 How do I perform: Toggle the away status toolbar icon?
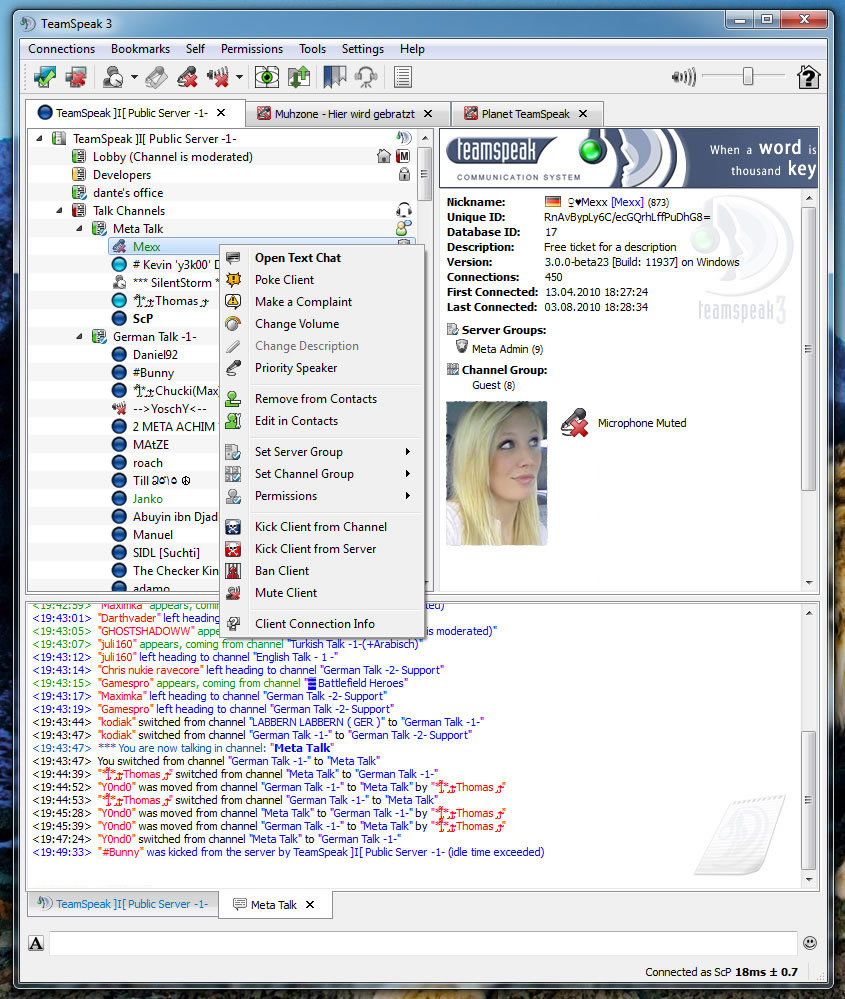pyautogui.click(x=113, y=77)
